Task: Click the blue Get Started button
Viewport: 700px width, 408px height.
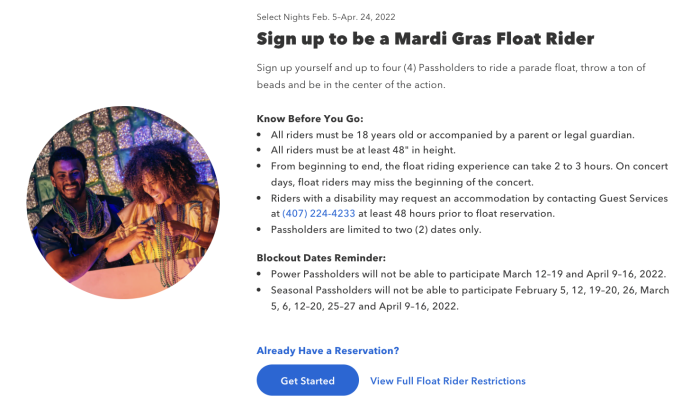Action: point(307,380)
